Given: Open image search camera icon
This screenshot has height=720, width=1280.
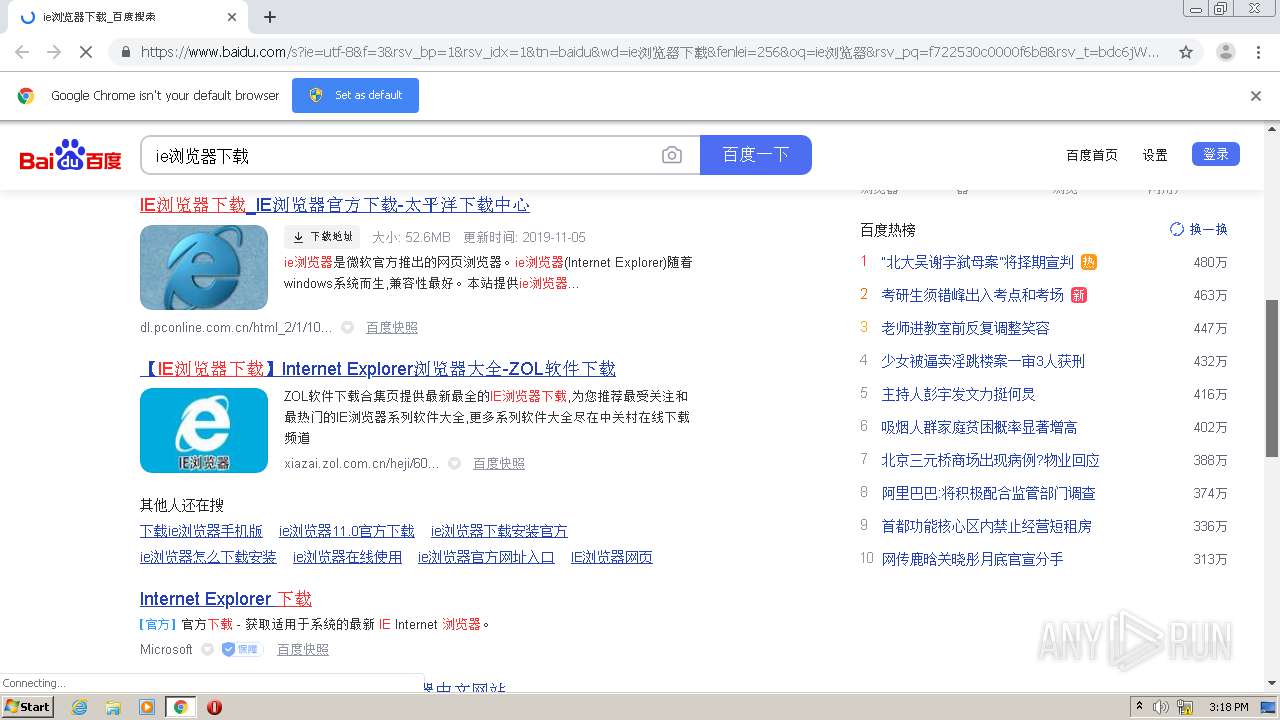Looking at the screenshot, I should pyautogui.click(x=672, y=155).
